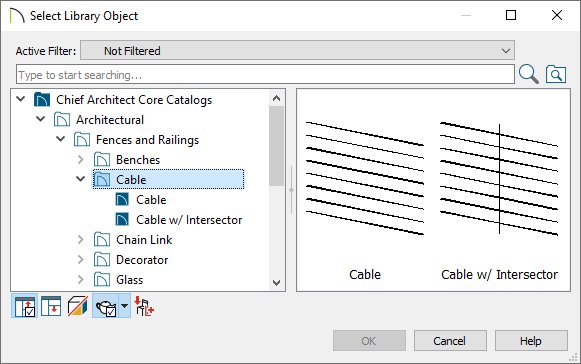Screen dimensions: 581x364
Task: Open the search folder filter icon
Action: [556, 74]
